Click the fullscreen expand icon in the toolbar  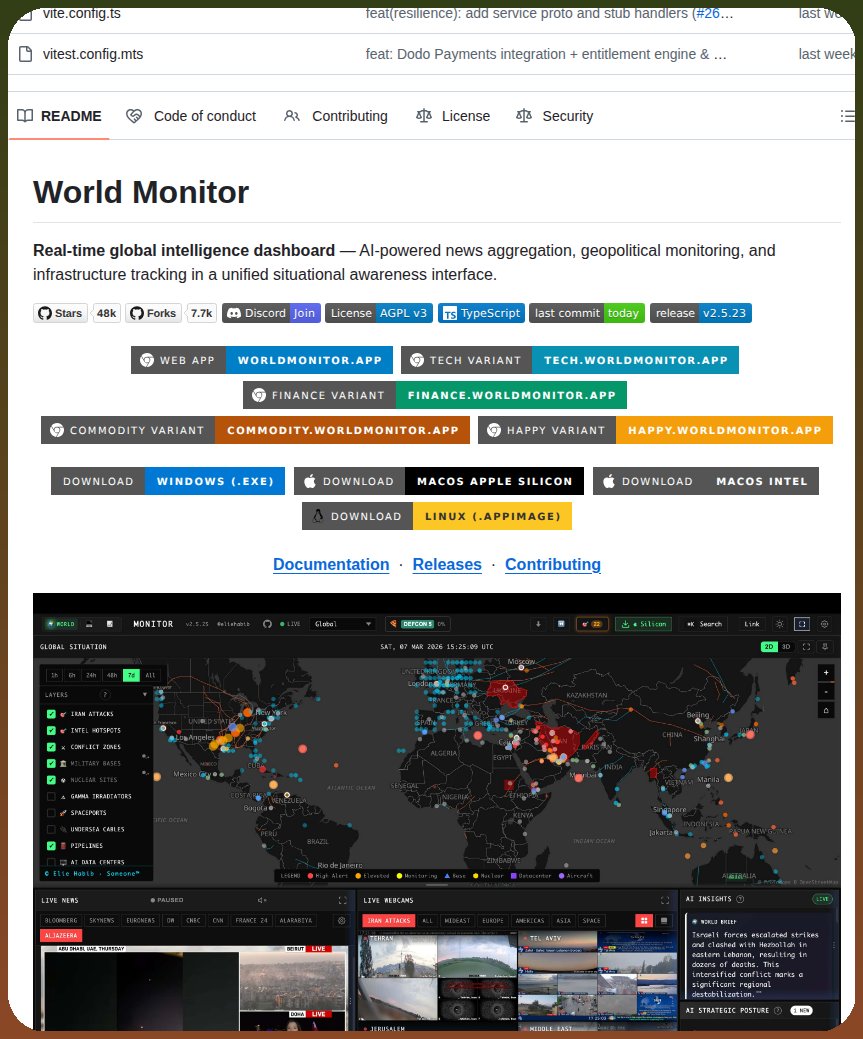(801, 624)
